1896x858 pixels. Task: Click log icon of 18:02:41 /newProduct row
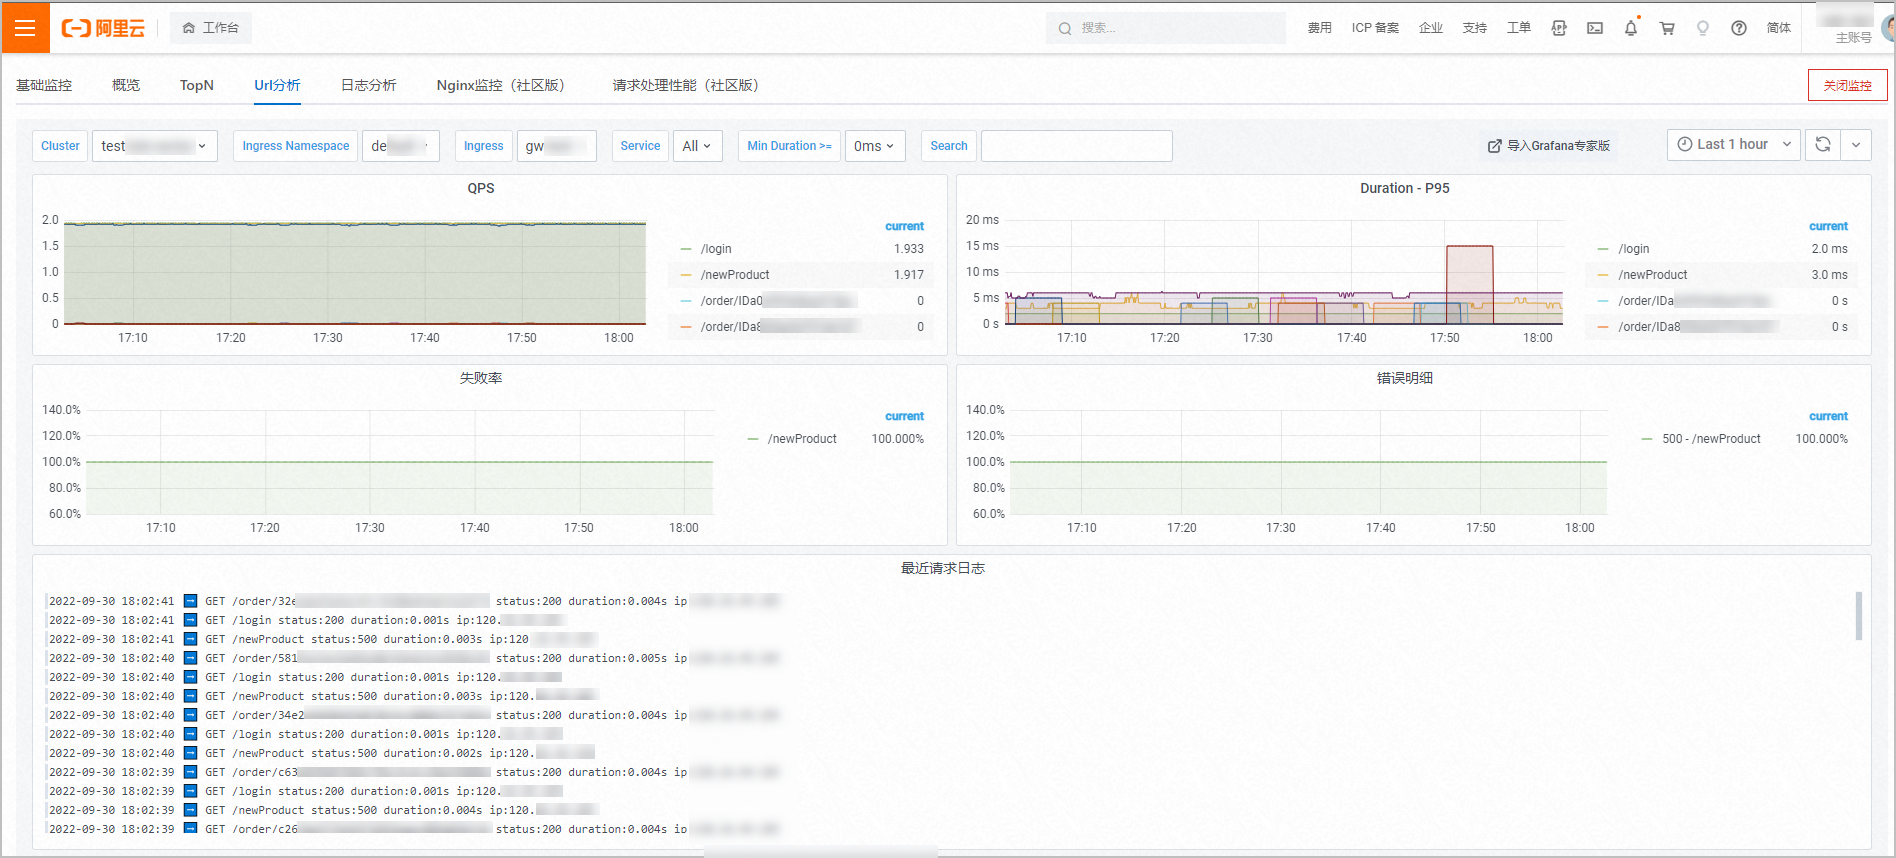[x=190, y=639]
